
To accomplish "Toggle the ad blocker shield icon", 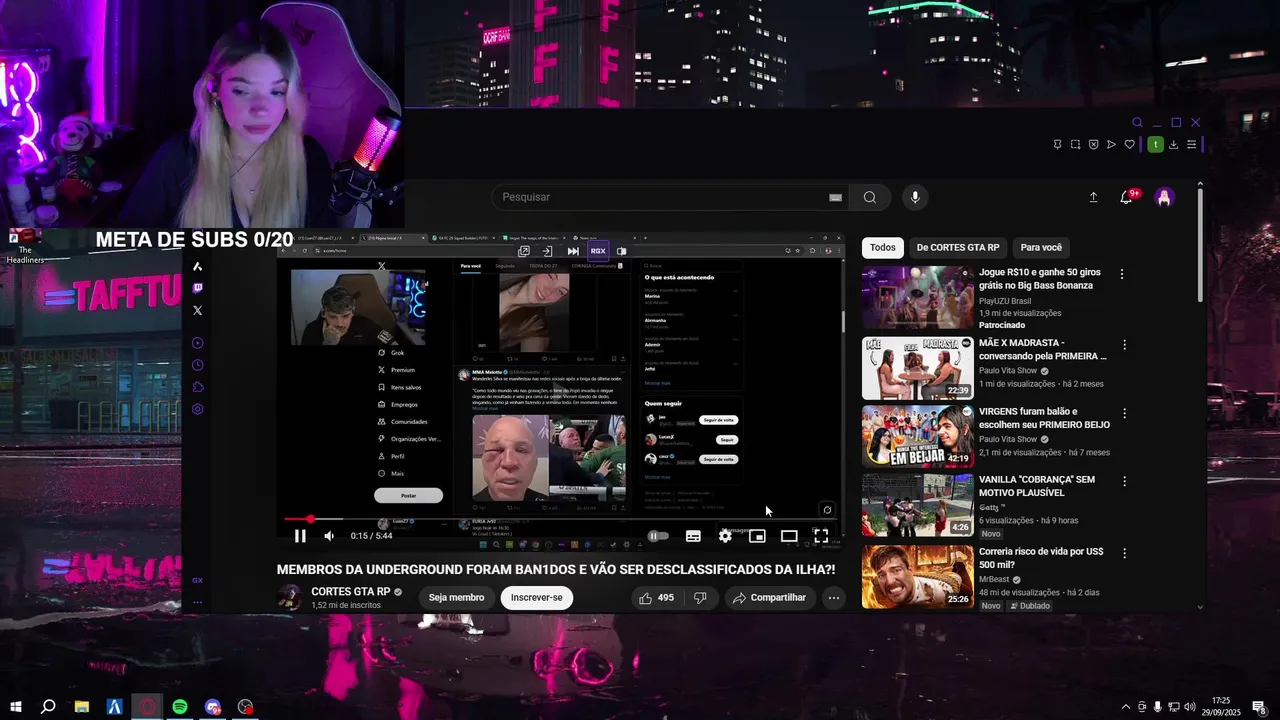I will [1093, 145].
